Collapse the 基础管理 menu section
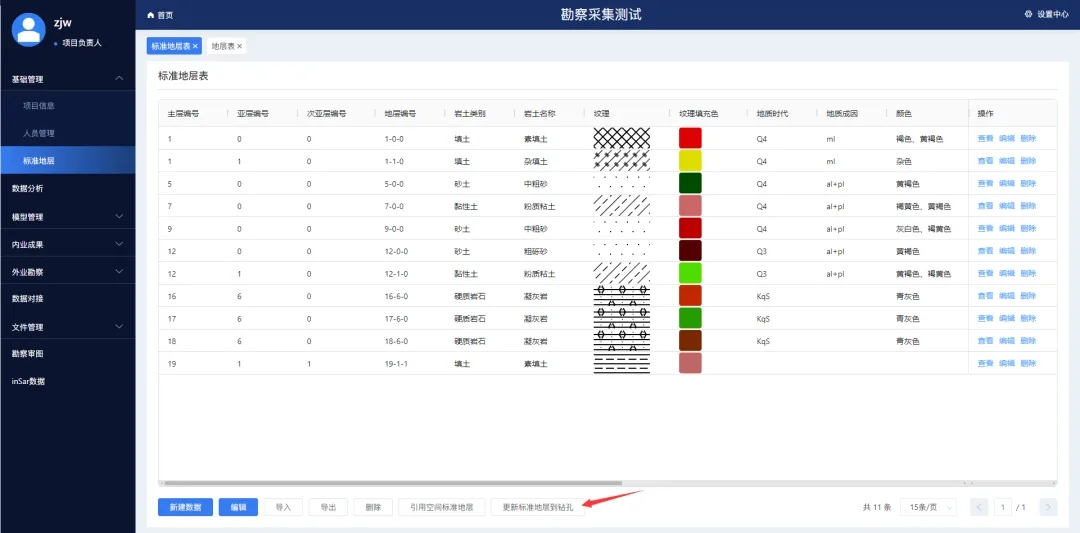Image resolution: width=1080 pixels, height=533 pixels. (x=119, y=78)
